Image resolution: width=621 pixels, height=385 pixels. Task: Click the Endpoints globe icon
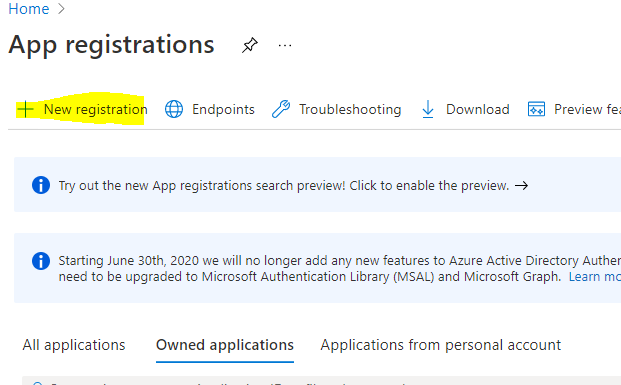click(x=173, y=109)
